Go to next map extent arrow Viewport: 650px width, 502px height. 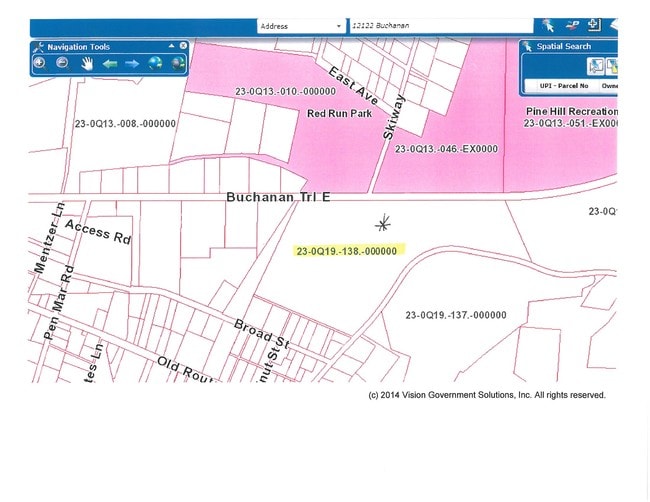click(132, 63)
